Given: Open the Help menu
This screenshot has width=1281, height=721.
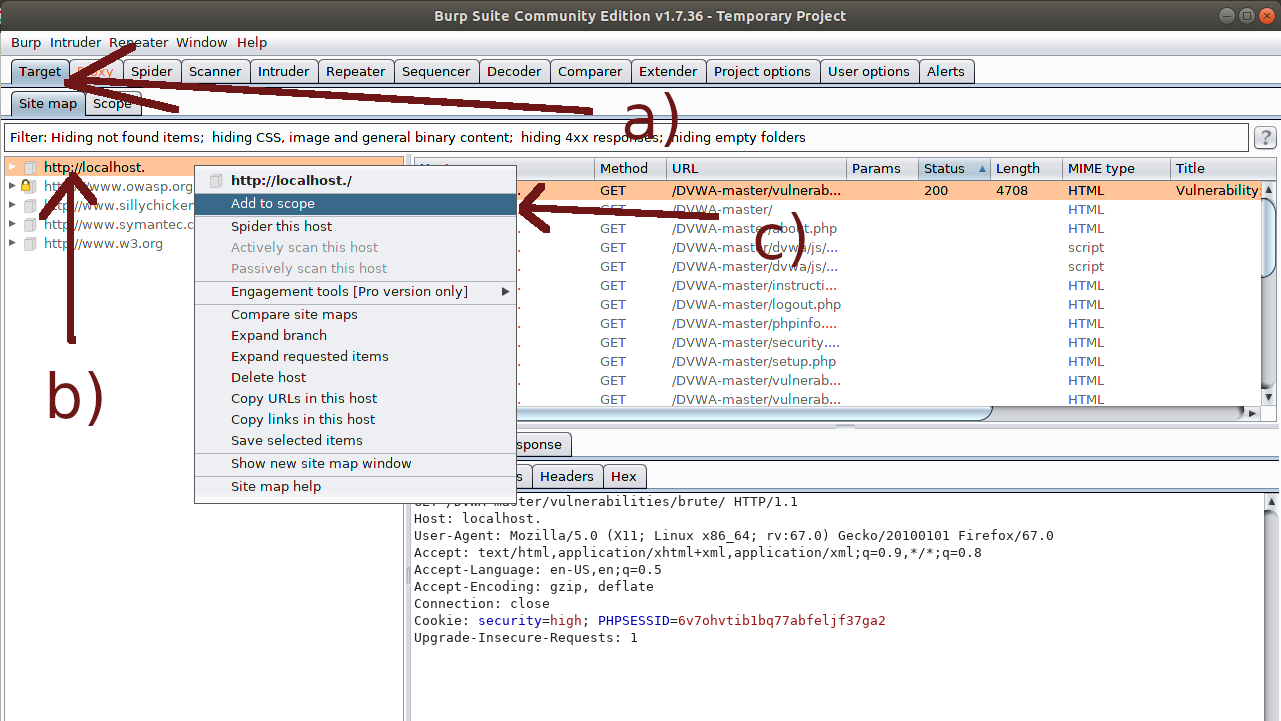Looking at the screenshot, I should pyautogui.click(x=252, y=43).
